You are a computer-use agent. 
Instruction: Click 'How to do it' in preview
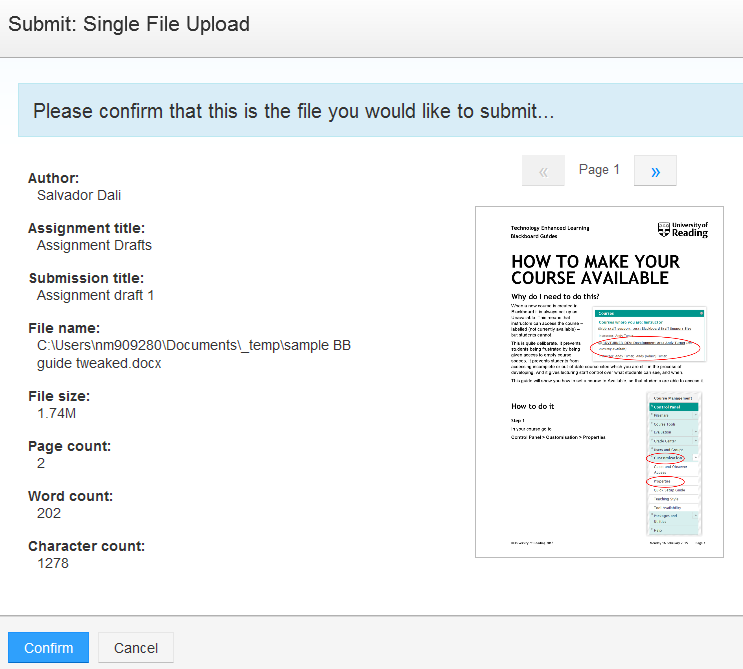[x=532, y=406]
